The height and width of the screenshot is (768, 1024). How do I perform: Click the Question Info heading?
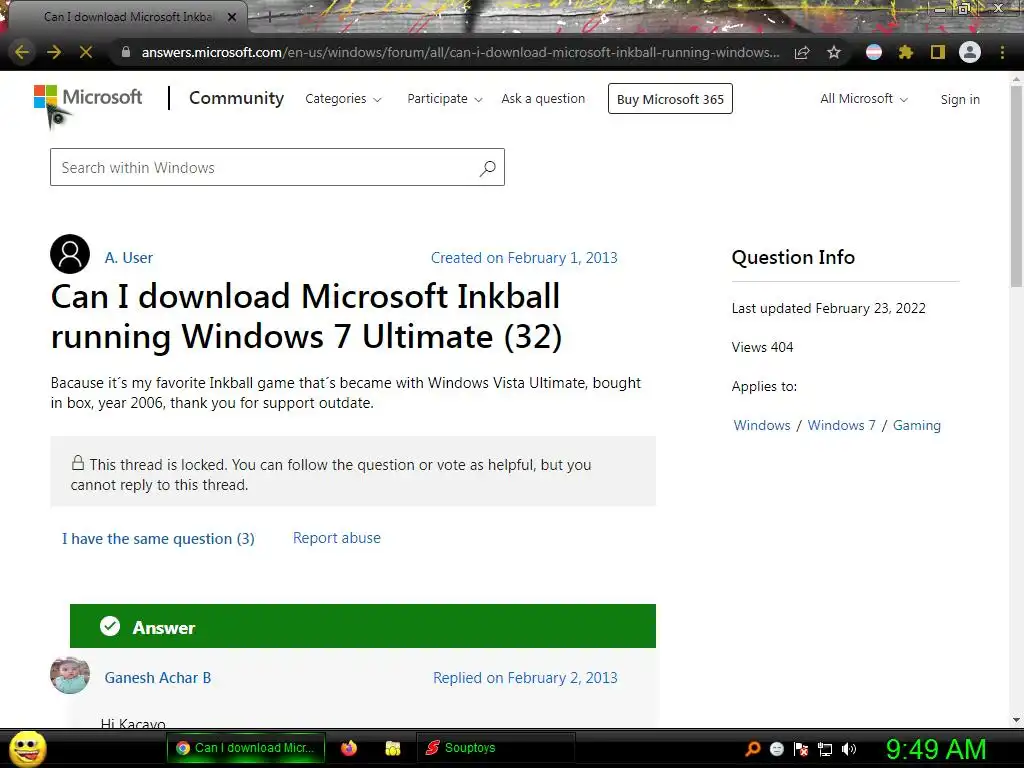tap(793, 257)
